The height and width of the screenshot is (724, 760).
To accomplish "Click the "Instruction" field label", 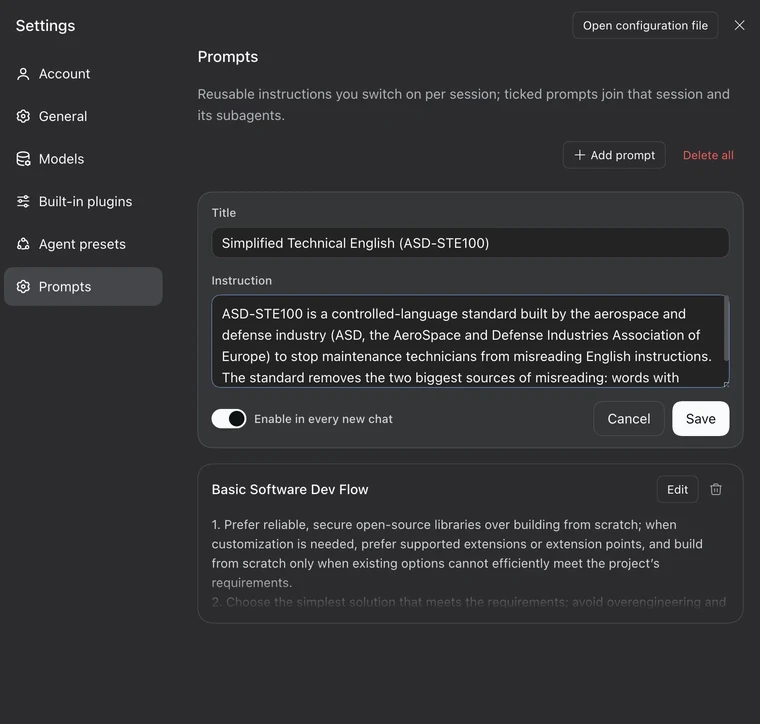I will coord(241,281).
